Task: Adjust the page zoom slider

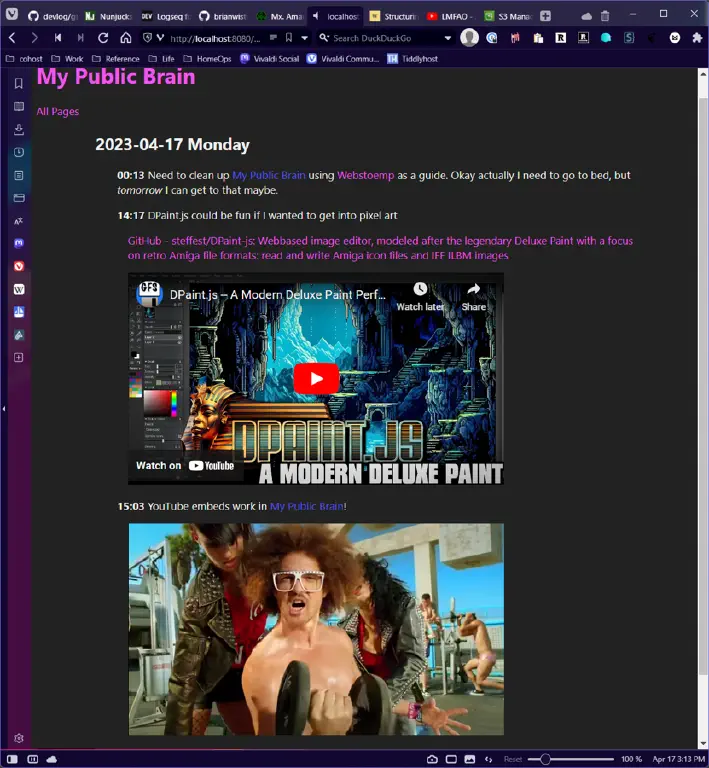Action: (x=570, y=759)
